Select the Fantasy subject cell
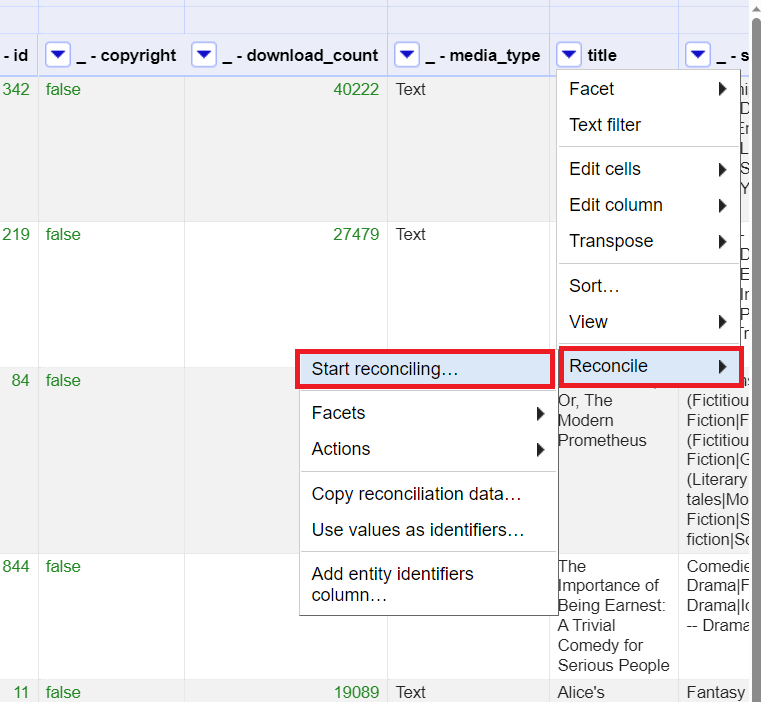Viewport: 761px width, 702px height. click(715, 692)
